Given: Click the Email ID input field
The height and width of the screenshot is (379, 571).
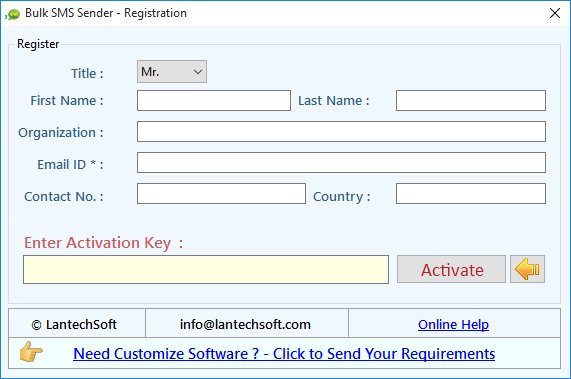Looking at the screenshot, I should pos(341,162).
